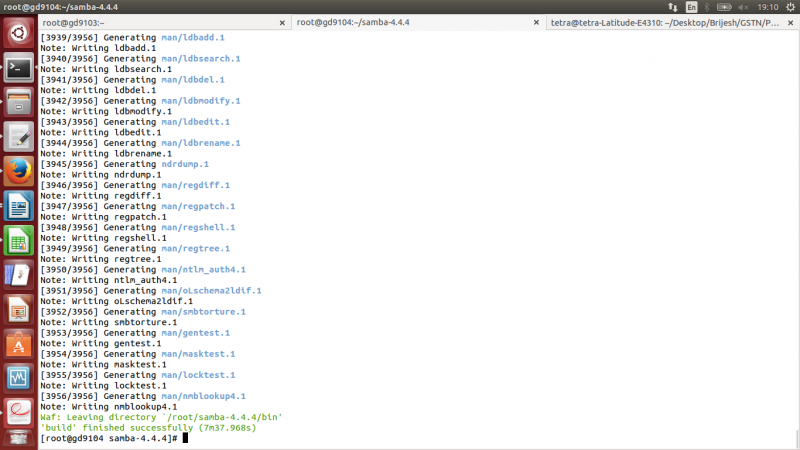Click Note: Writing ldbadd.1 line

coord(98,48)
